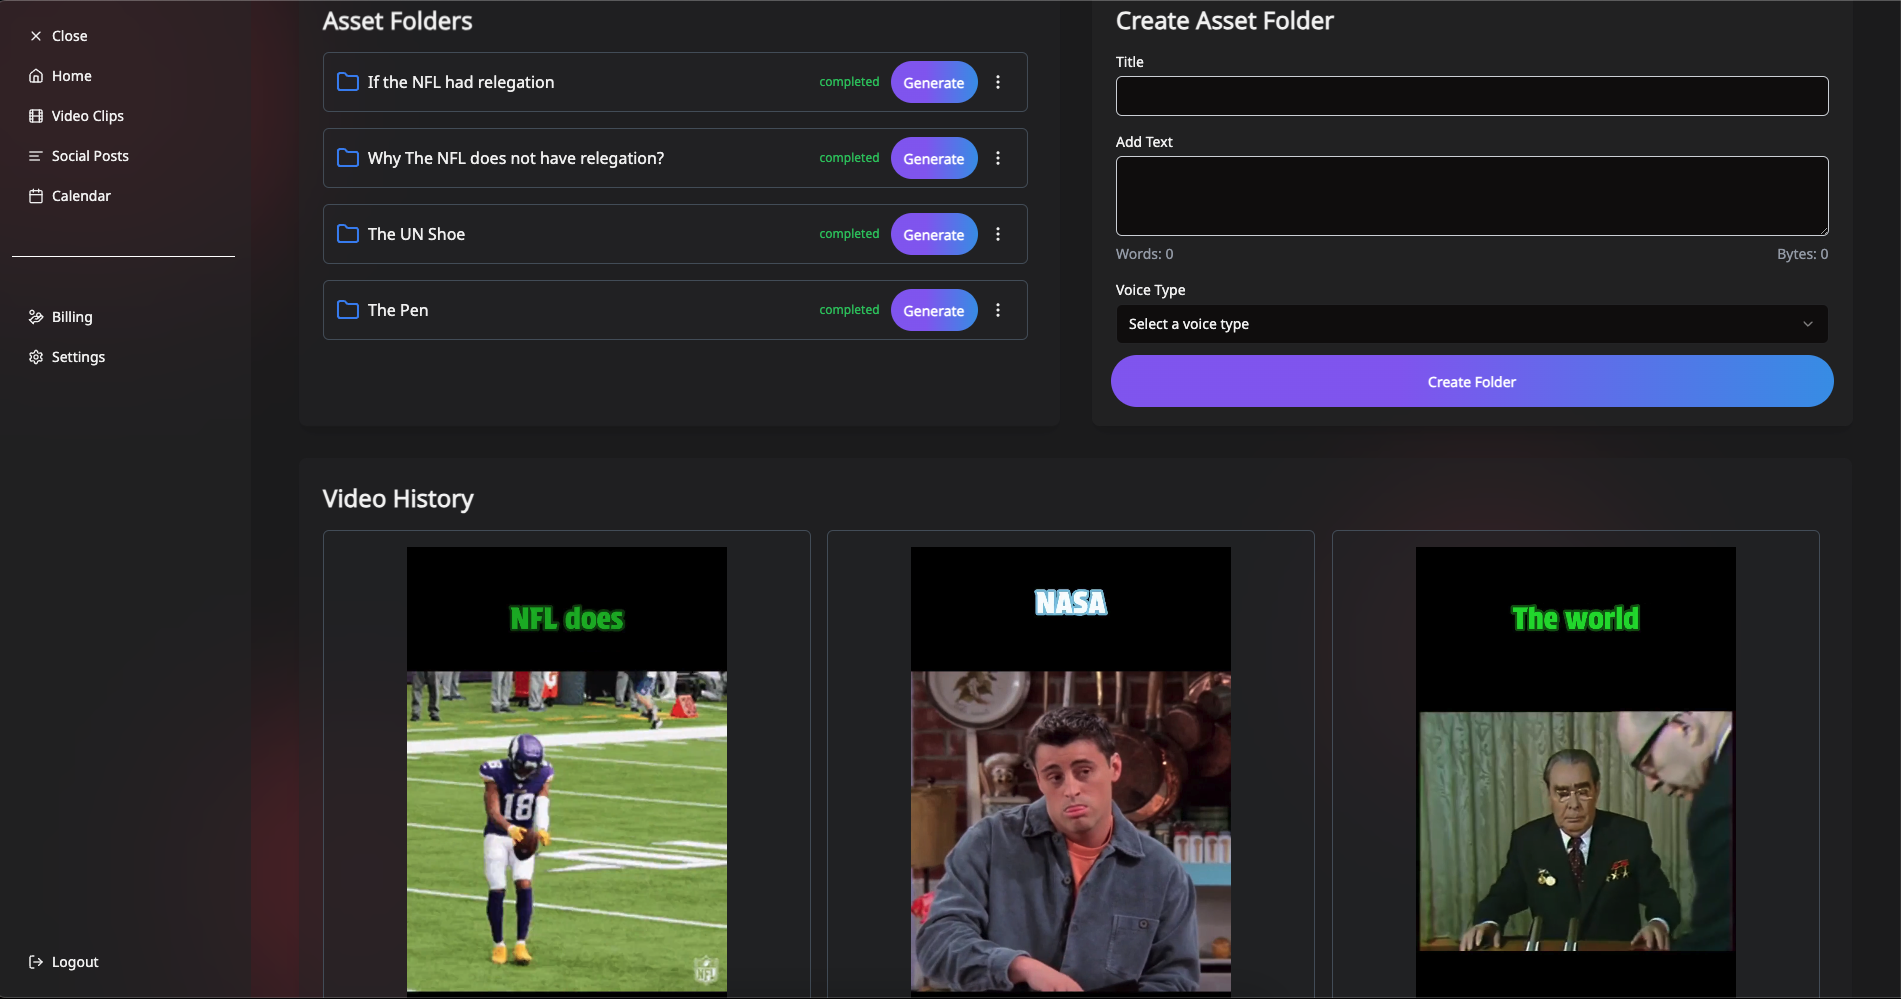Click completed status of The UN Shoe
1901x999 pixels.
coord(849,234)
